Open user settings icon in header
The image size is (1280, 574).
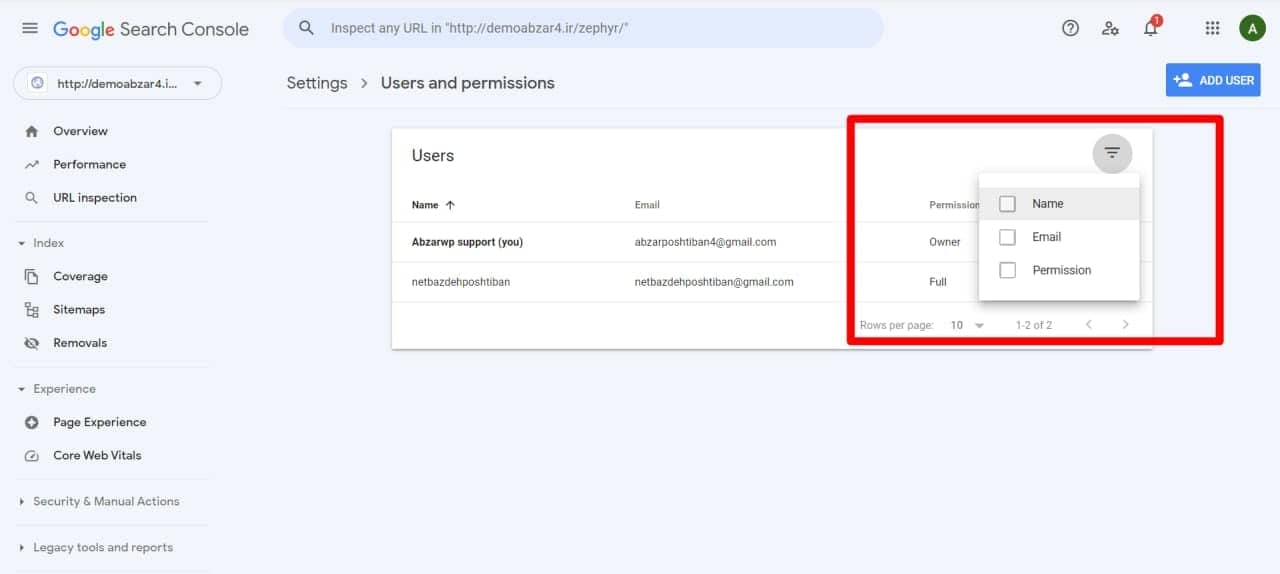[x=1110, y=28]
